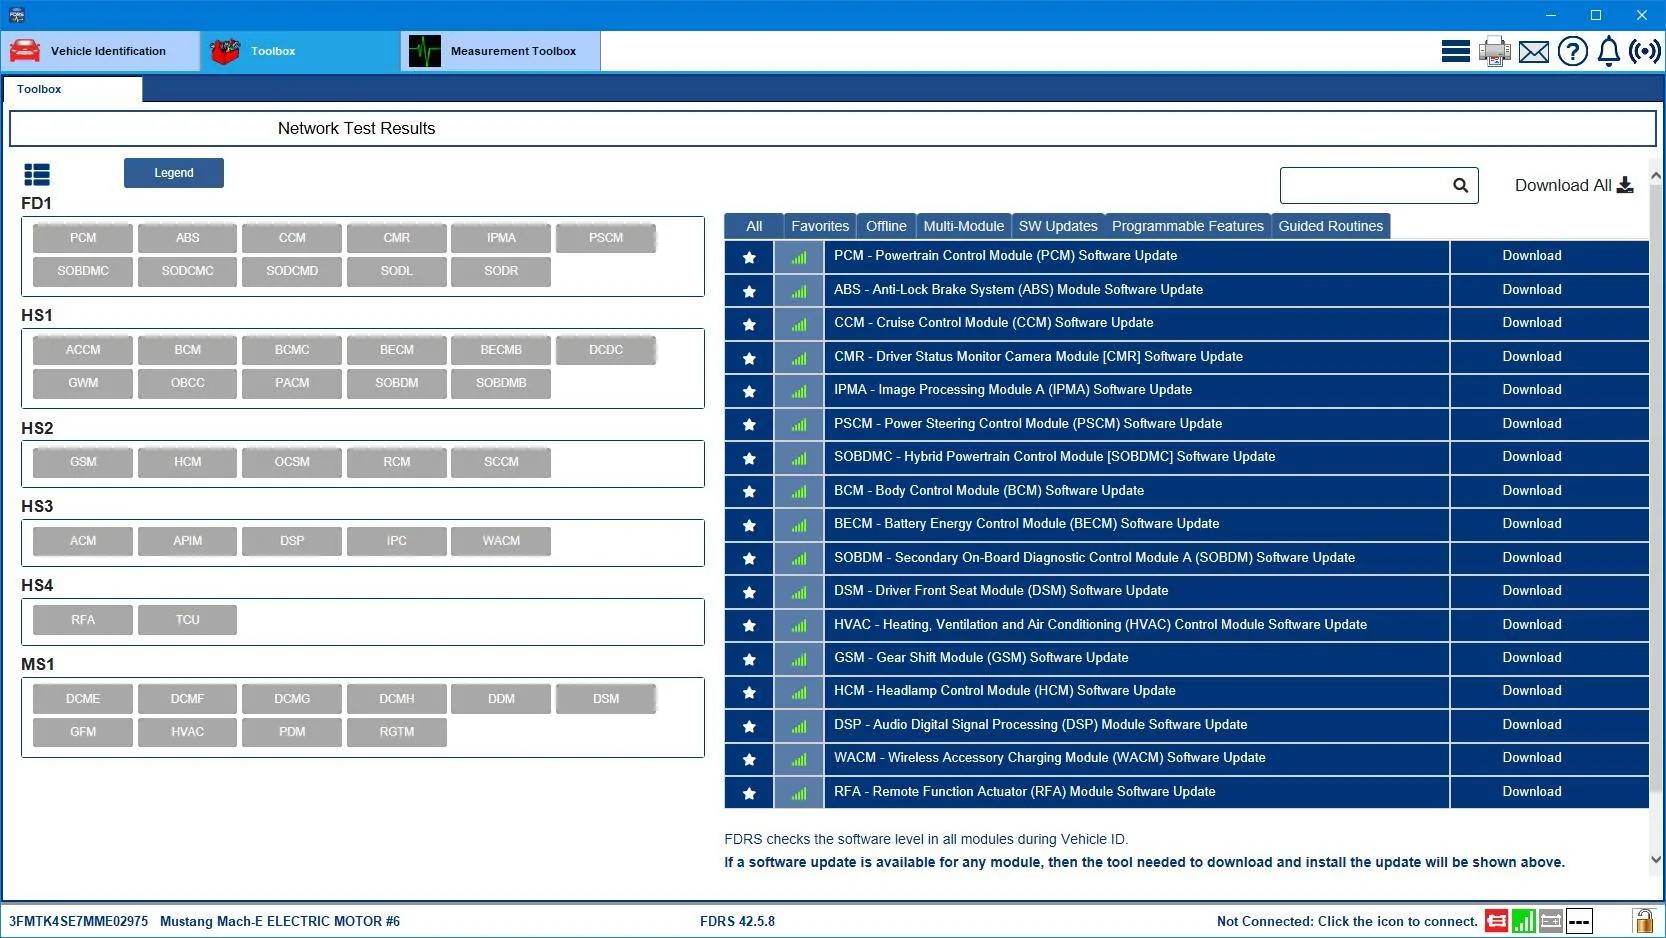Viewport: 1666px width, 938px height.
Task: Click the GWM module button in HS1
Action: point(83,383)
